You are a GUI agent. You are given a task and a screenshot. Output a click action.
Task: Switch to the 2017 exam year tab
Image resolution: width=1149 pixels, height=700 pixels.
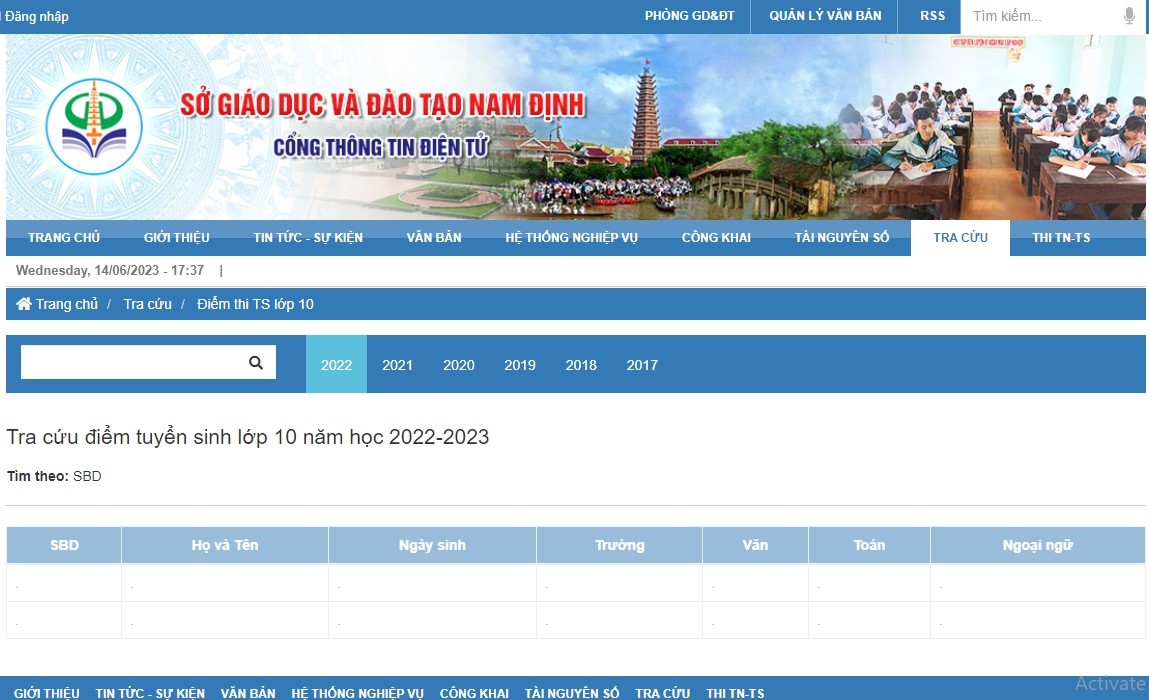pyautogui.click(x=642, y=365)
